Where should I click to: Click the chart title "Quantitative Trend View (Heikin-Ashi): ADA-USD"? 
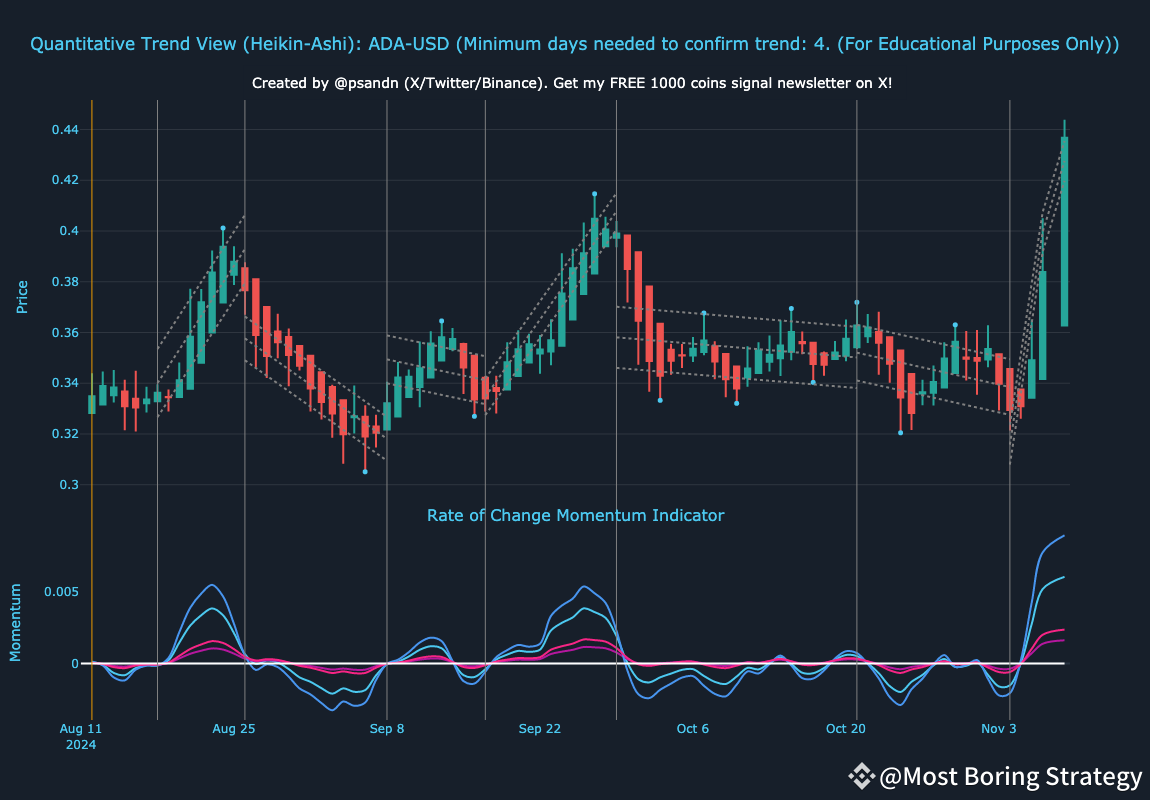[x=574, y=44]
